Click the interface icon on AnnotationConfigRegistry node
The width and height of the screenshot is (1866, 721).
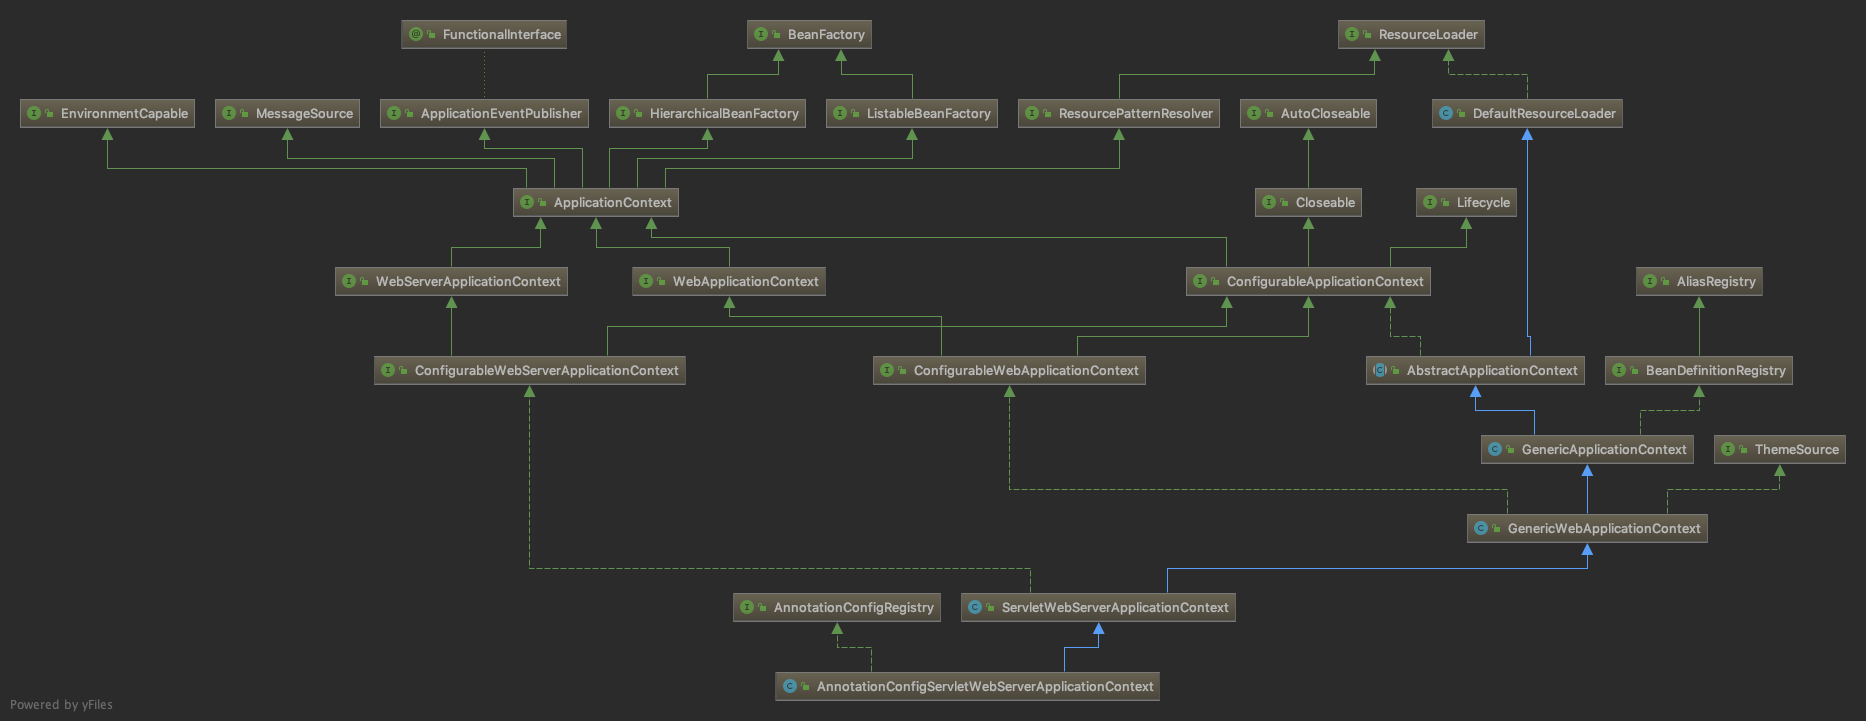(747, 607)
